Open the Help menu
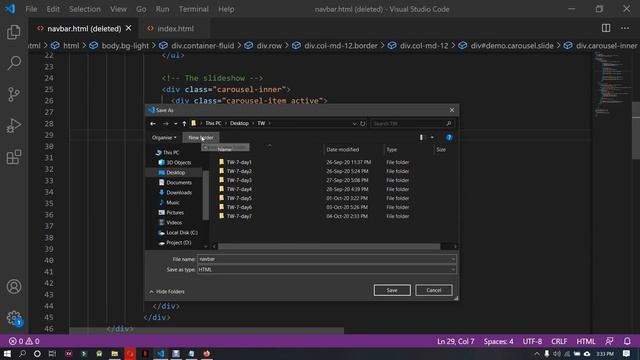Image resolution: width=640 pixels, height=360 pixels. (x=226, y=9)
